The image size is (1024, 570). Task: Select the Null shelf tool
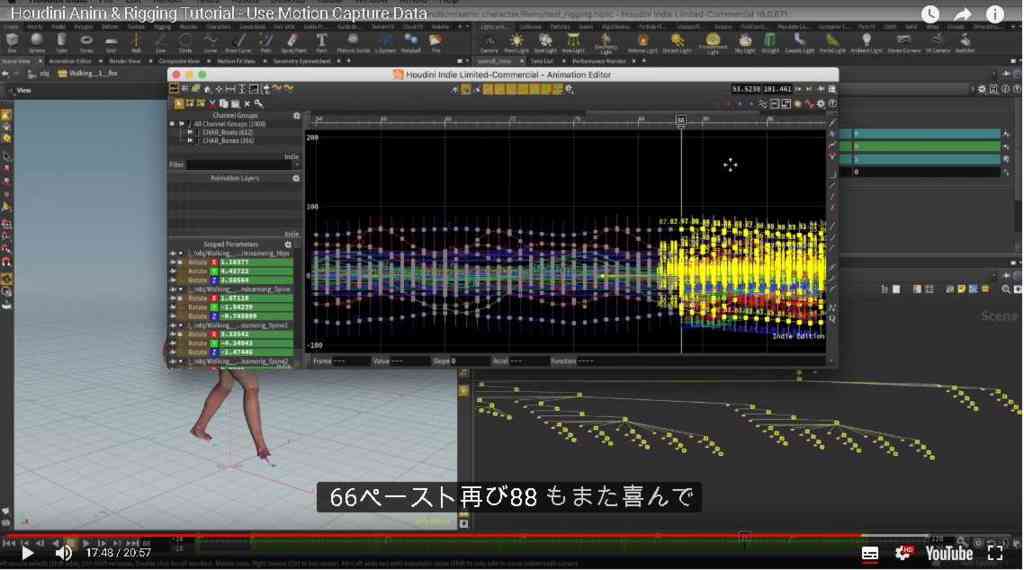pyautogui.click(x=136, y=42)
